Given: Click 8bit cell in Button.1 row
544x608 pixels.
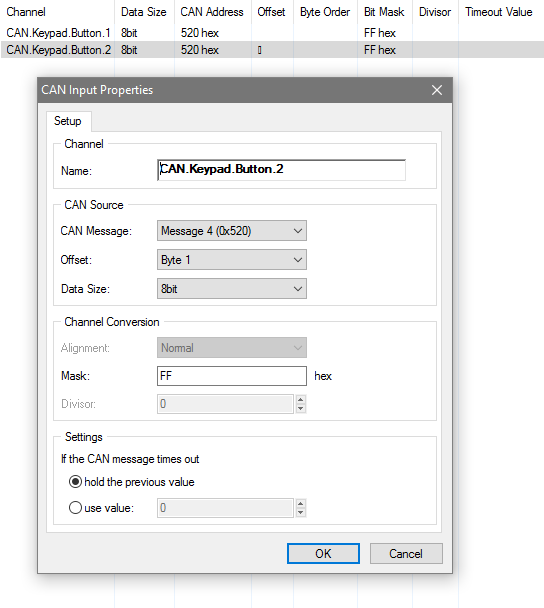Looking at the screenshot, I should 129,33.
